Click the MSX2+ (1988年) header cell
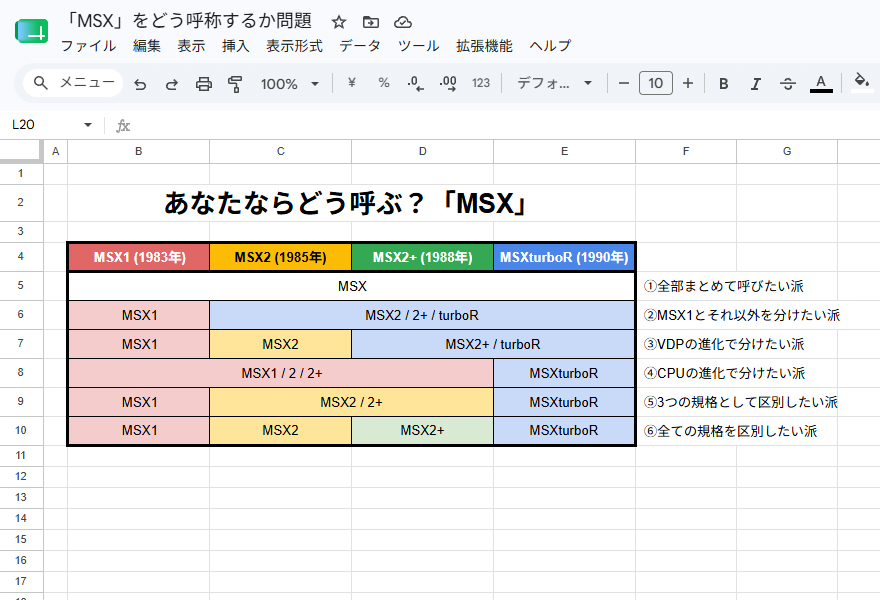This screenshot has height=600, width=880. click(423, 257)
